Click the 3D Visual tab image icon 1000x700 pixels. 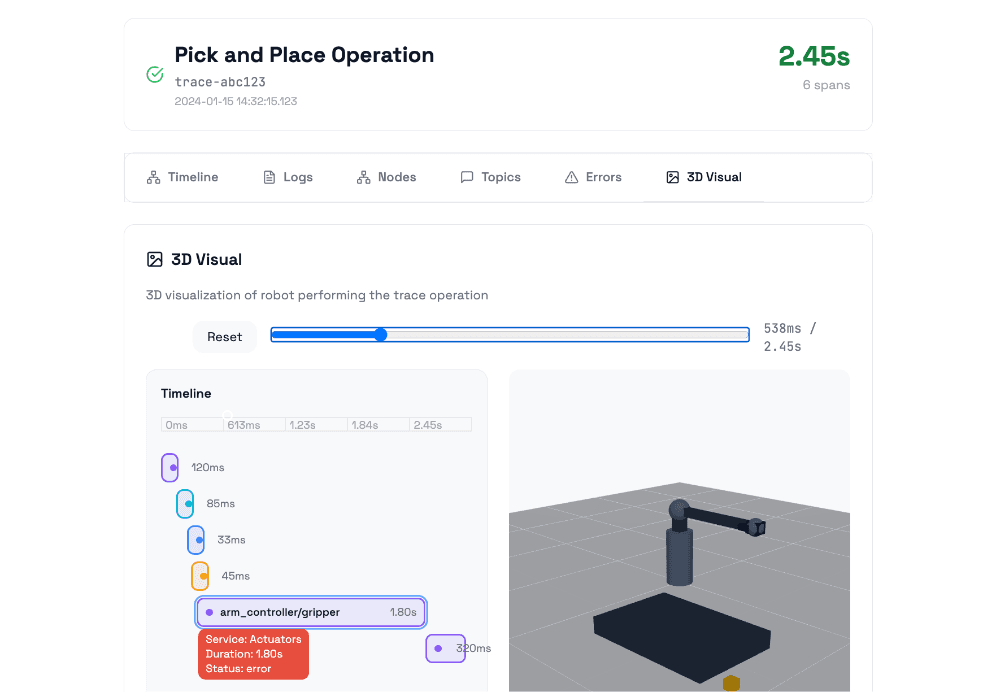pos(673,177)
